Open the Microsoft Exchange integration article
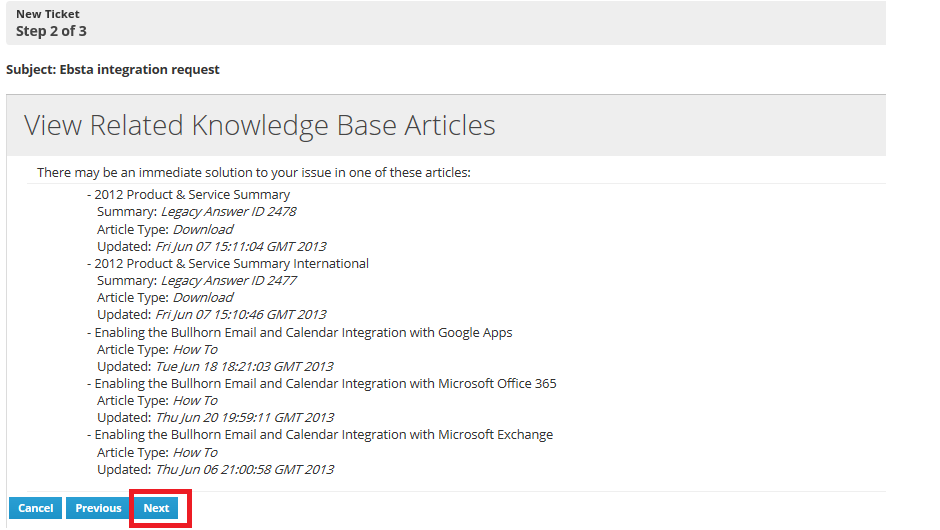940x530 pixels. [323, 435]
